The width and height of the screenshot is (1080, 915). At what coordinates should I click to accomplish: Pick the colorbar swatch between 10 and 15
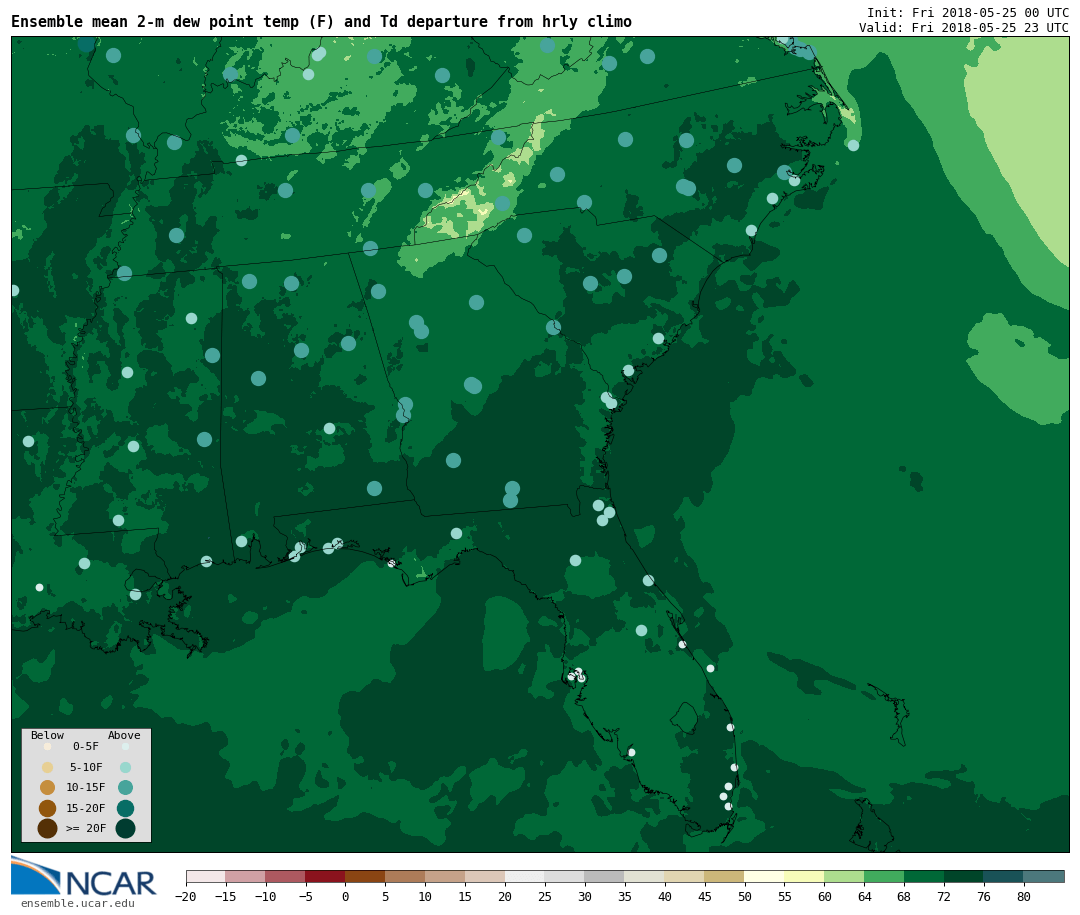pos(445,876)
